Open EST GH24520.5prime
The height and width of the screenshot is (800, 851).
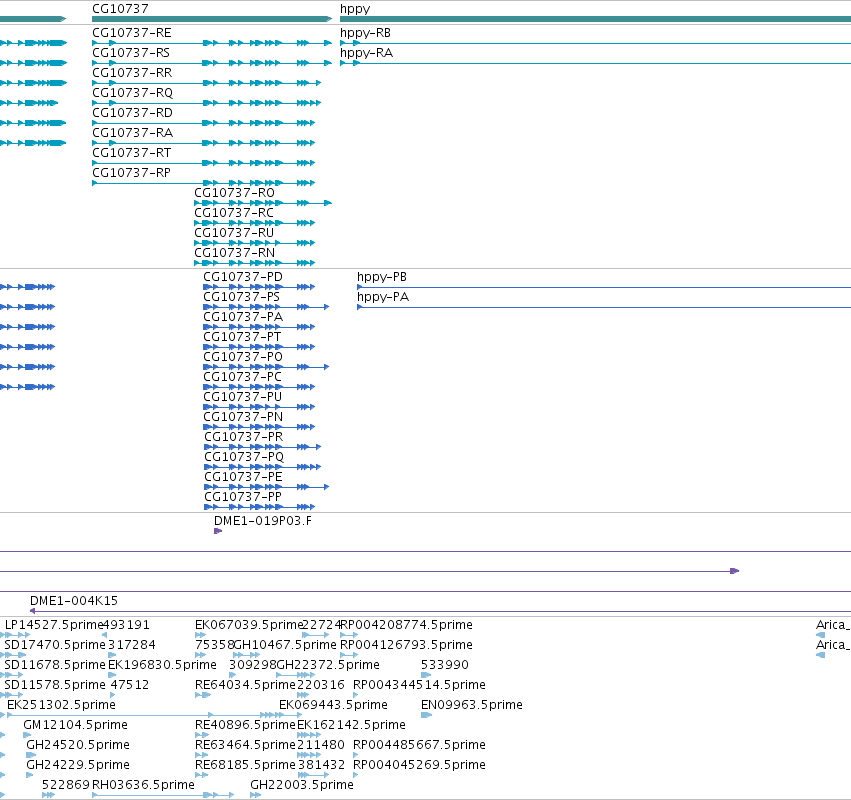(x=78, y=745)
